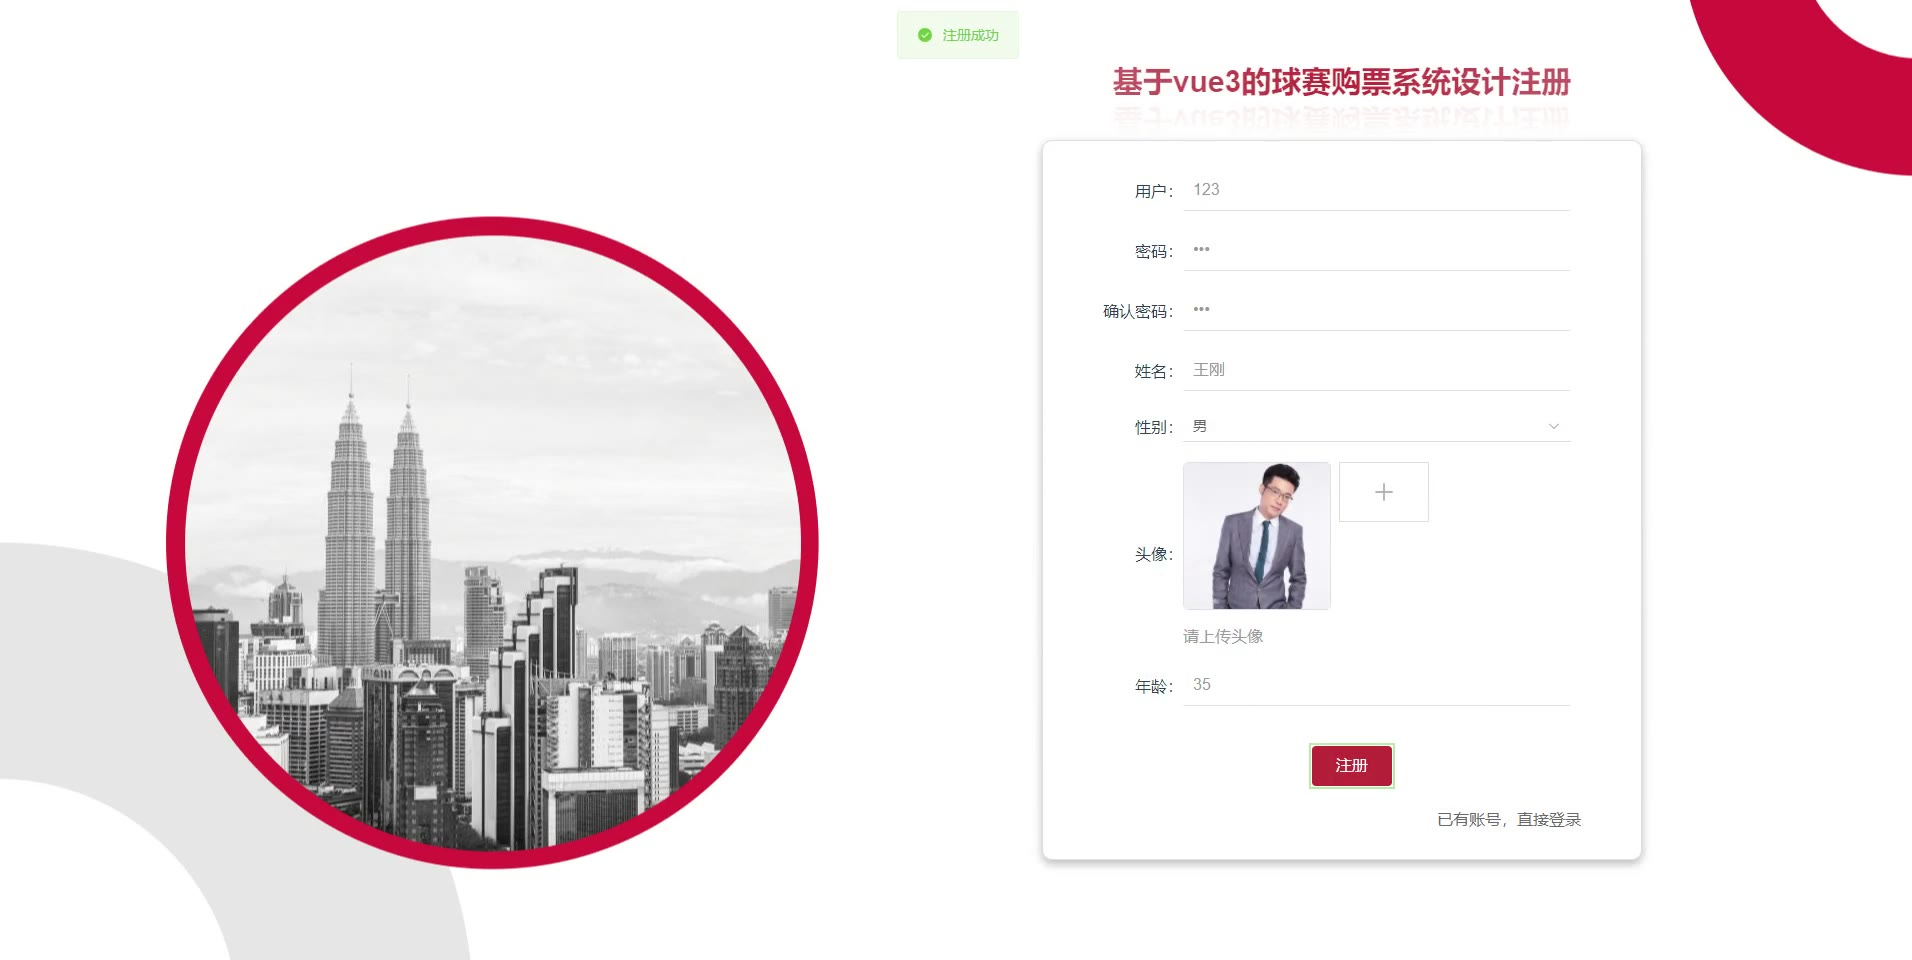Click the 姓名 field showing 王刚

click(x=1377, y=370)
